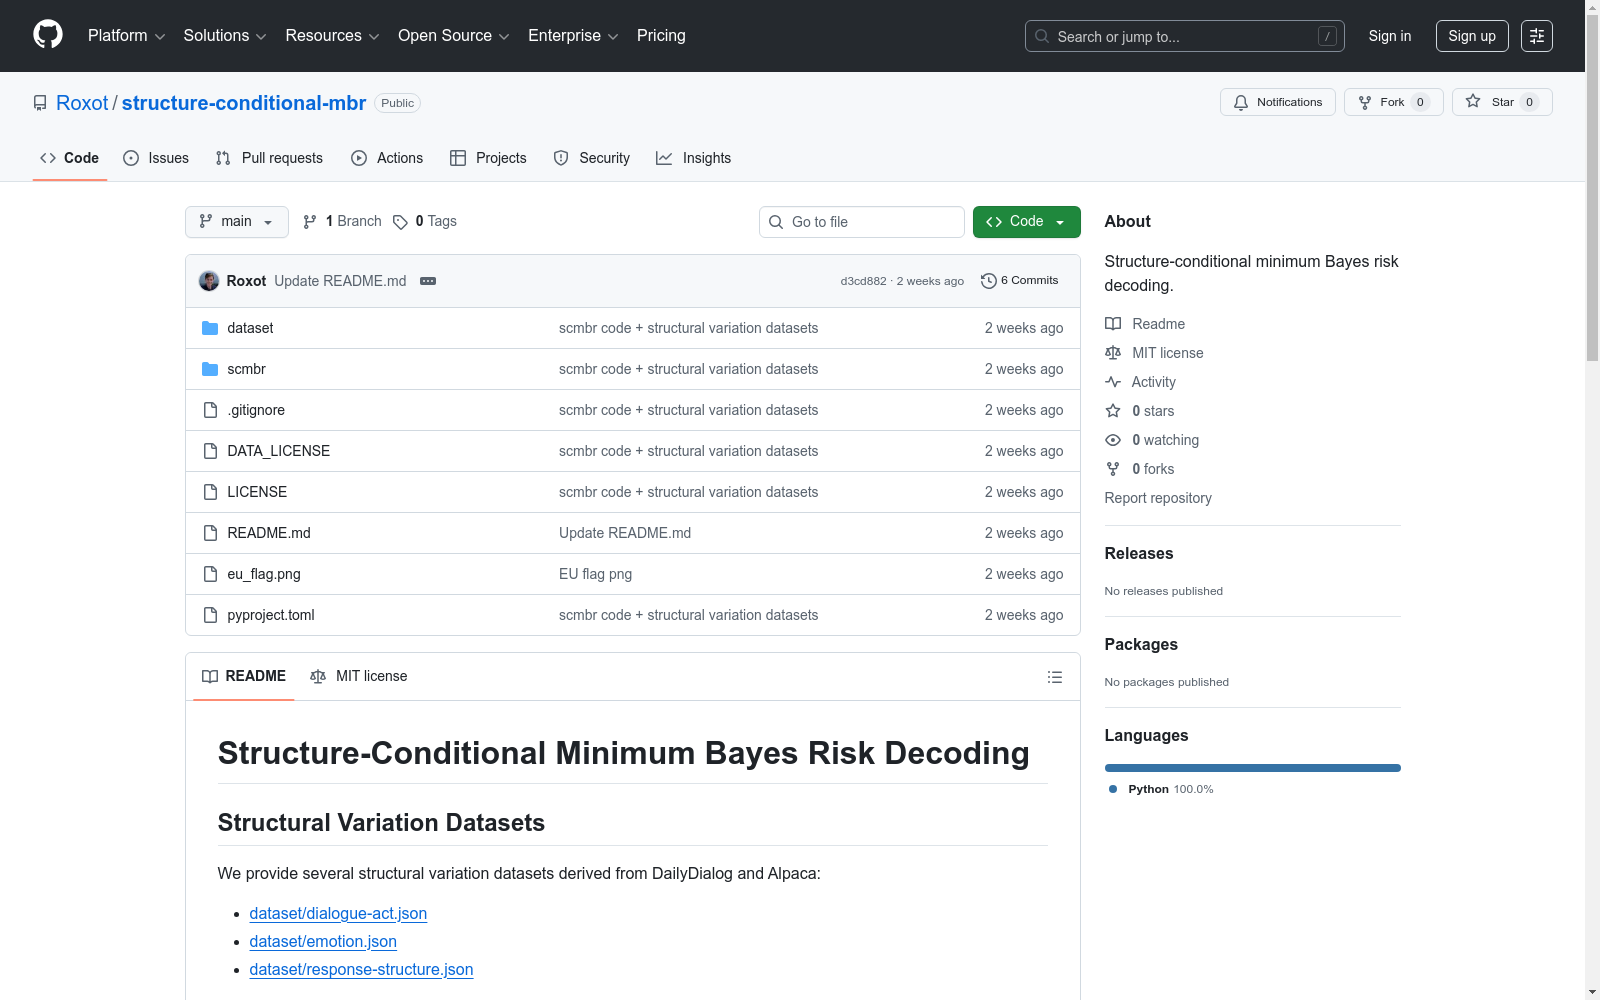Viewport: 1600px width, 1000px height.
Task: Select the Code tab
Action: pos(70,158)
